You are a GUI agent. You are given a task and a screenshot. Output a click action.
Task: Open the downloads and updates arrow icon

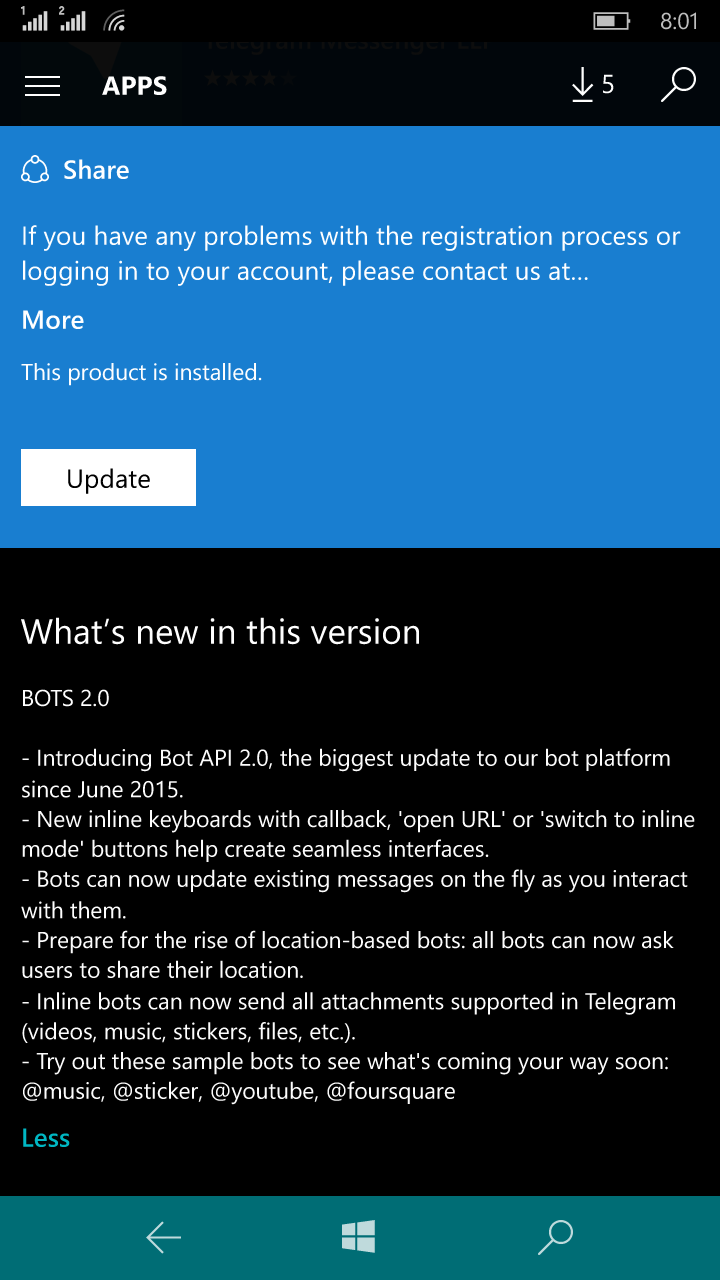[x=582, y=86]
